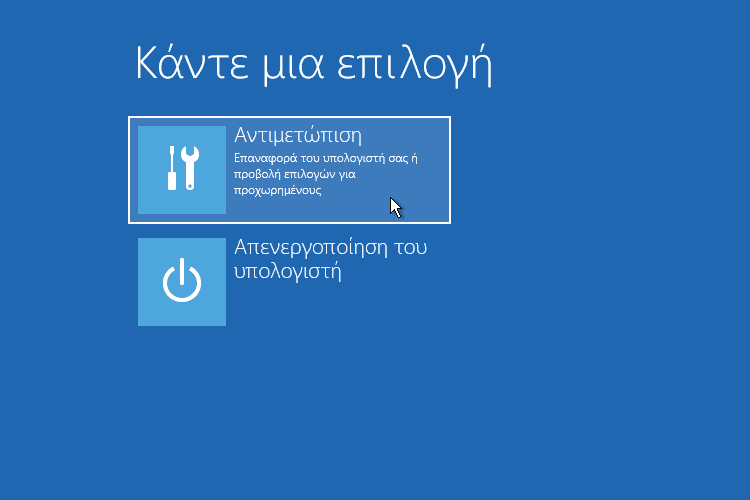
Task: Open troubleshooting via the tools icon
Action: [x=182, y=170]
